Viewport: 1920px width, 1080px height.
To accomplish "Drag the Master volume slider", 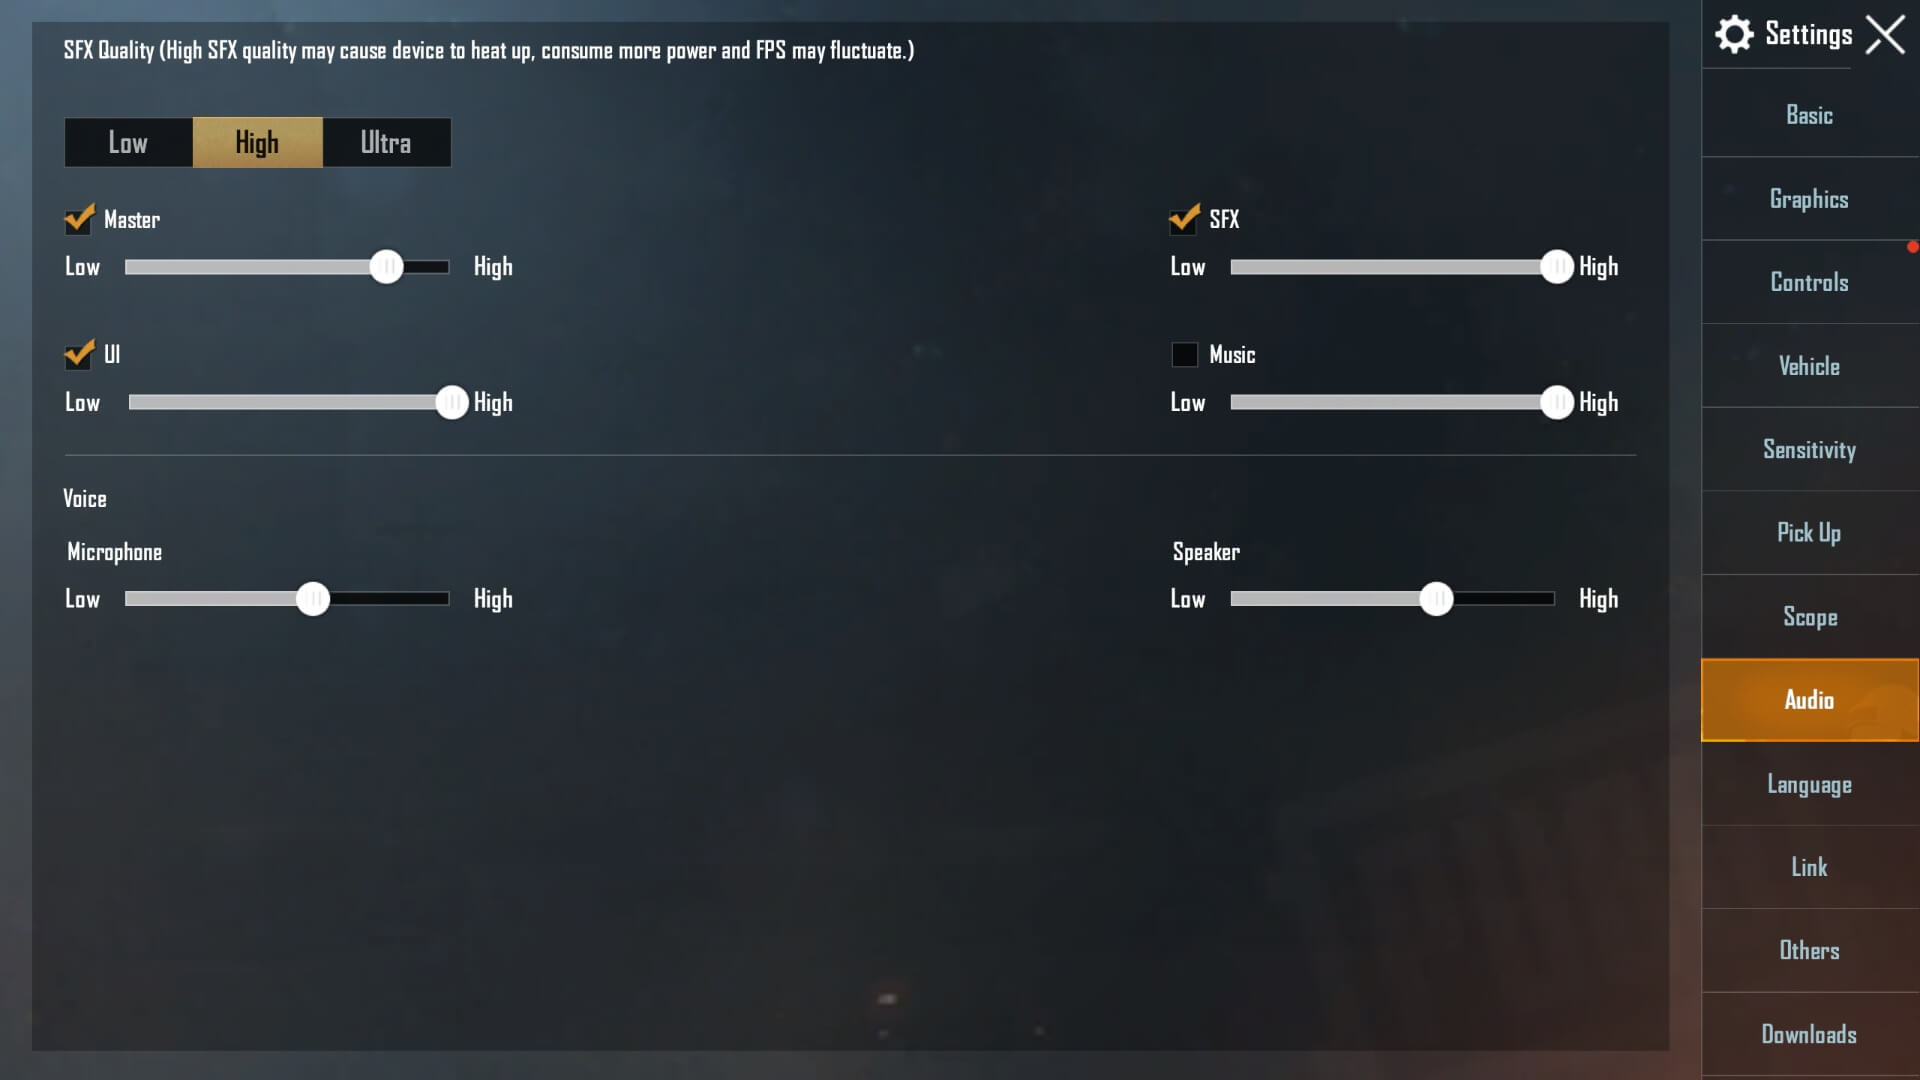I will tap(385, 266).
